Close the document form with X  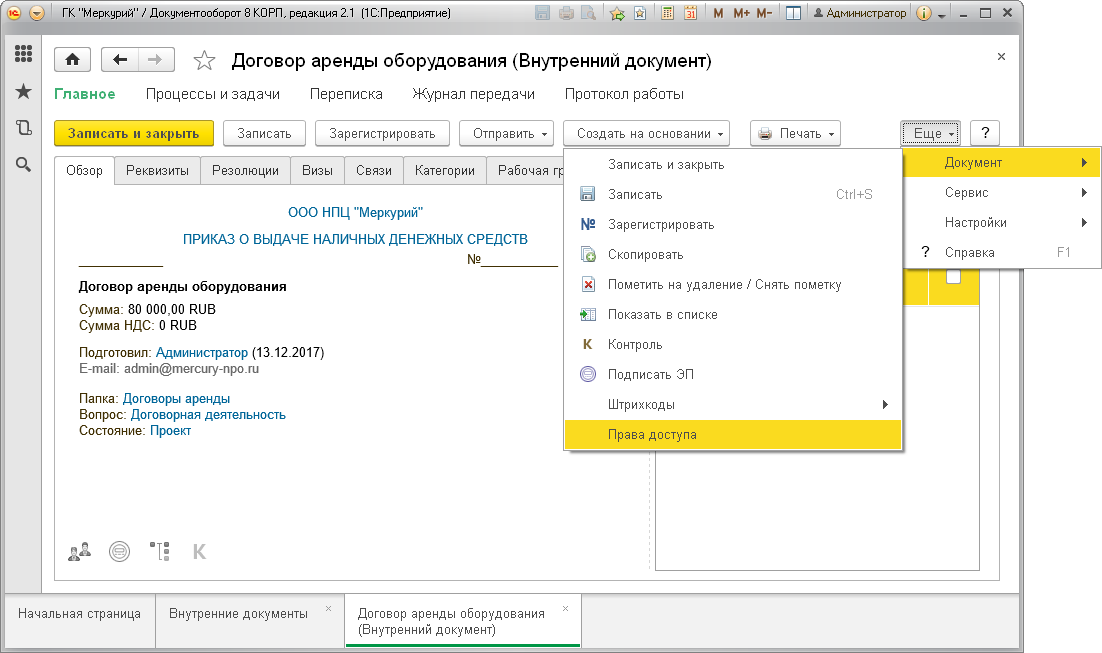pos(1001,56)
